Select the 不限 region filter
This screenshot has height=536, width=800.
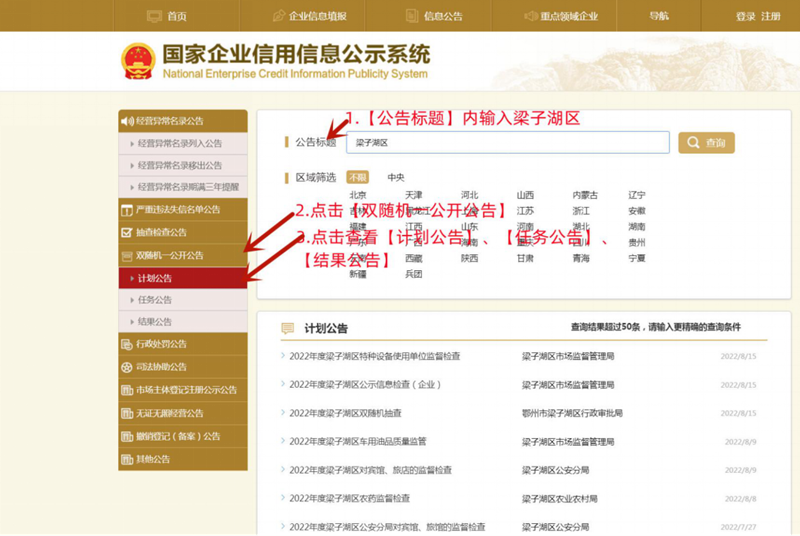[x=357, y=177]
